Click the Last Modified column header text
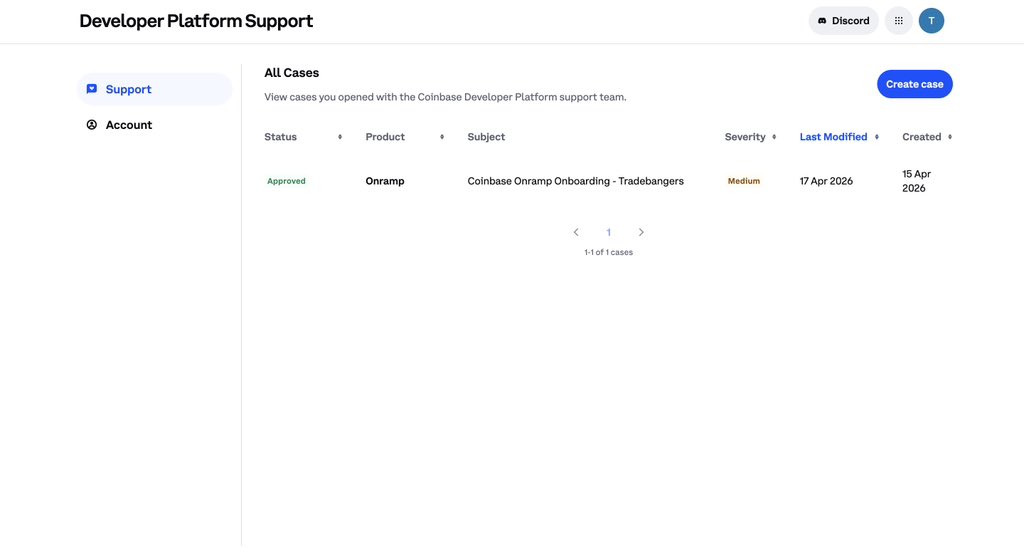Image resolution: width=1024 pixels, height=552 pixels. pos(833,137)
